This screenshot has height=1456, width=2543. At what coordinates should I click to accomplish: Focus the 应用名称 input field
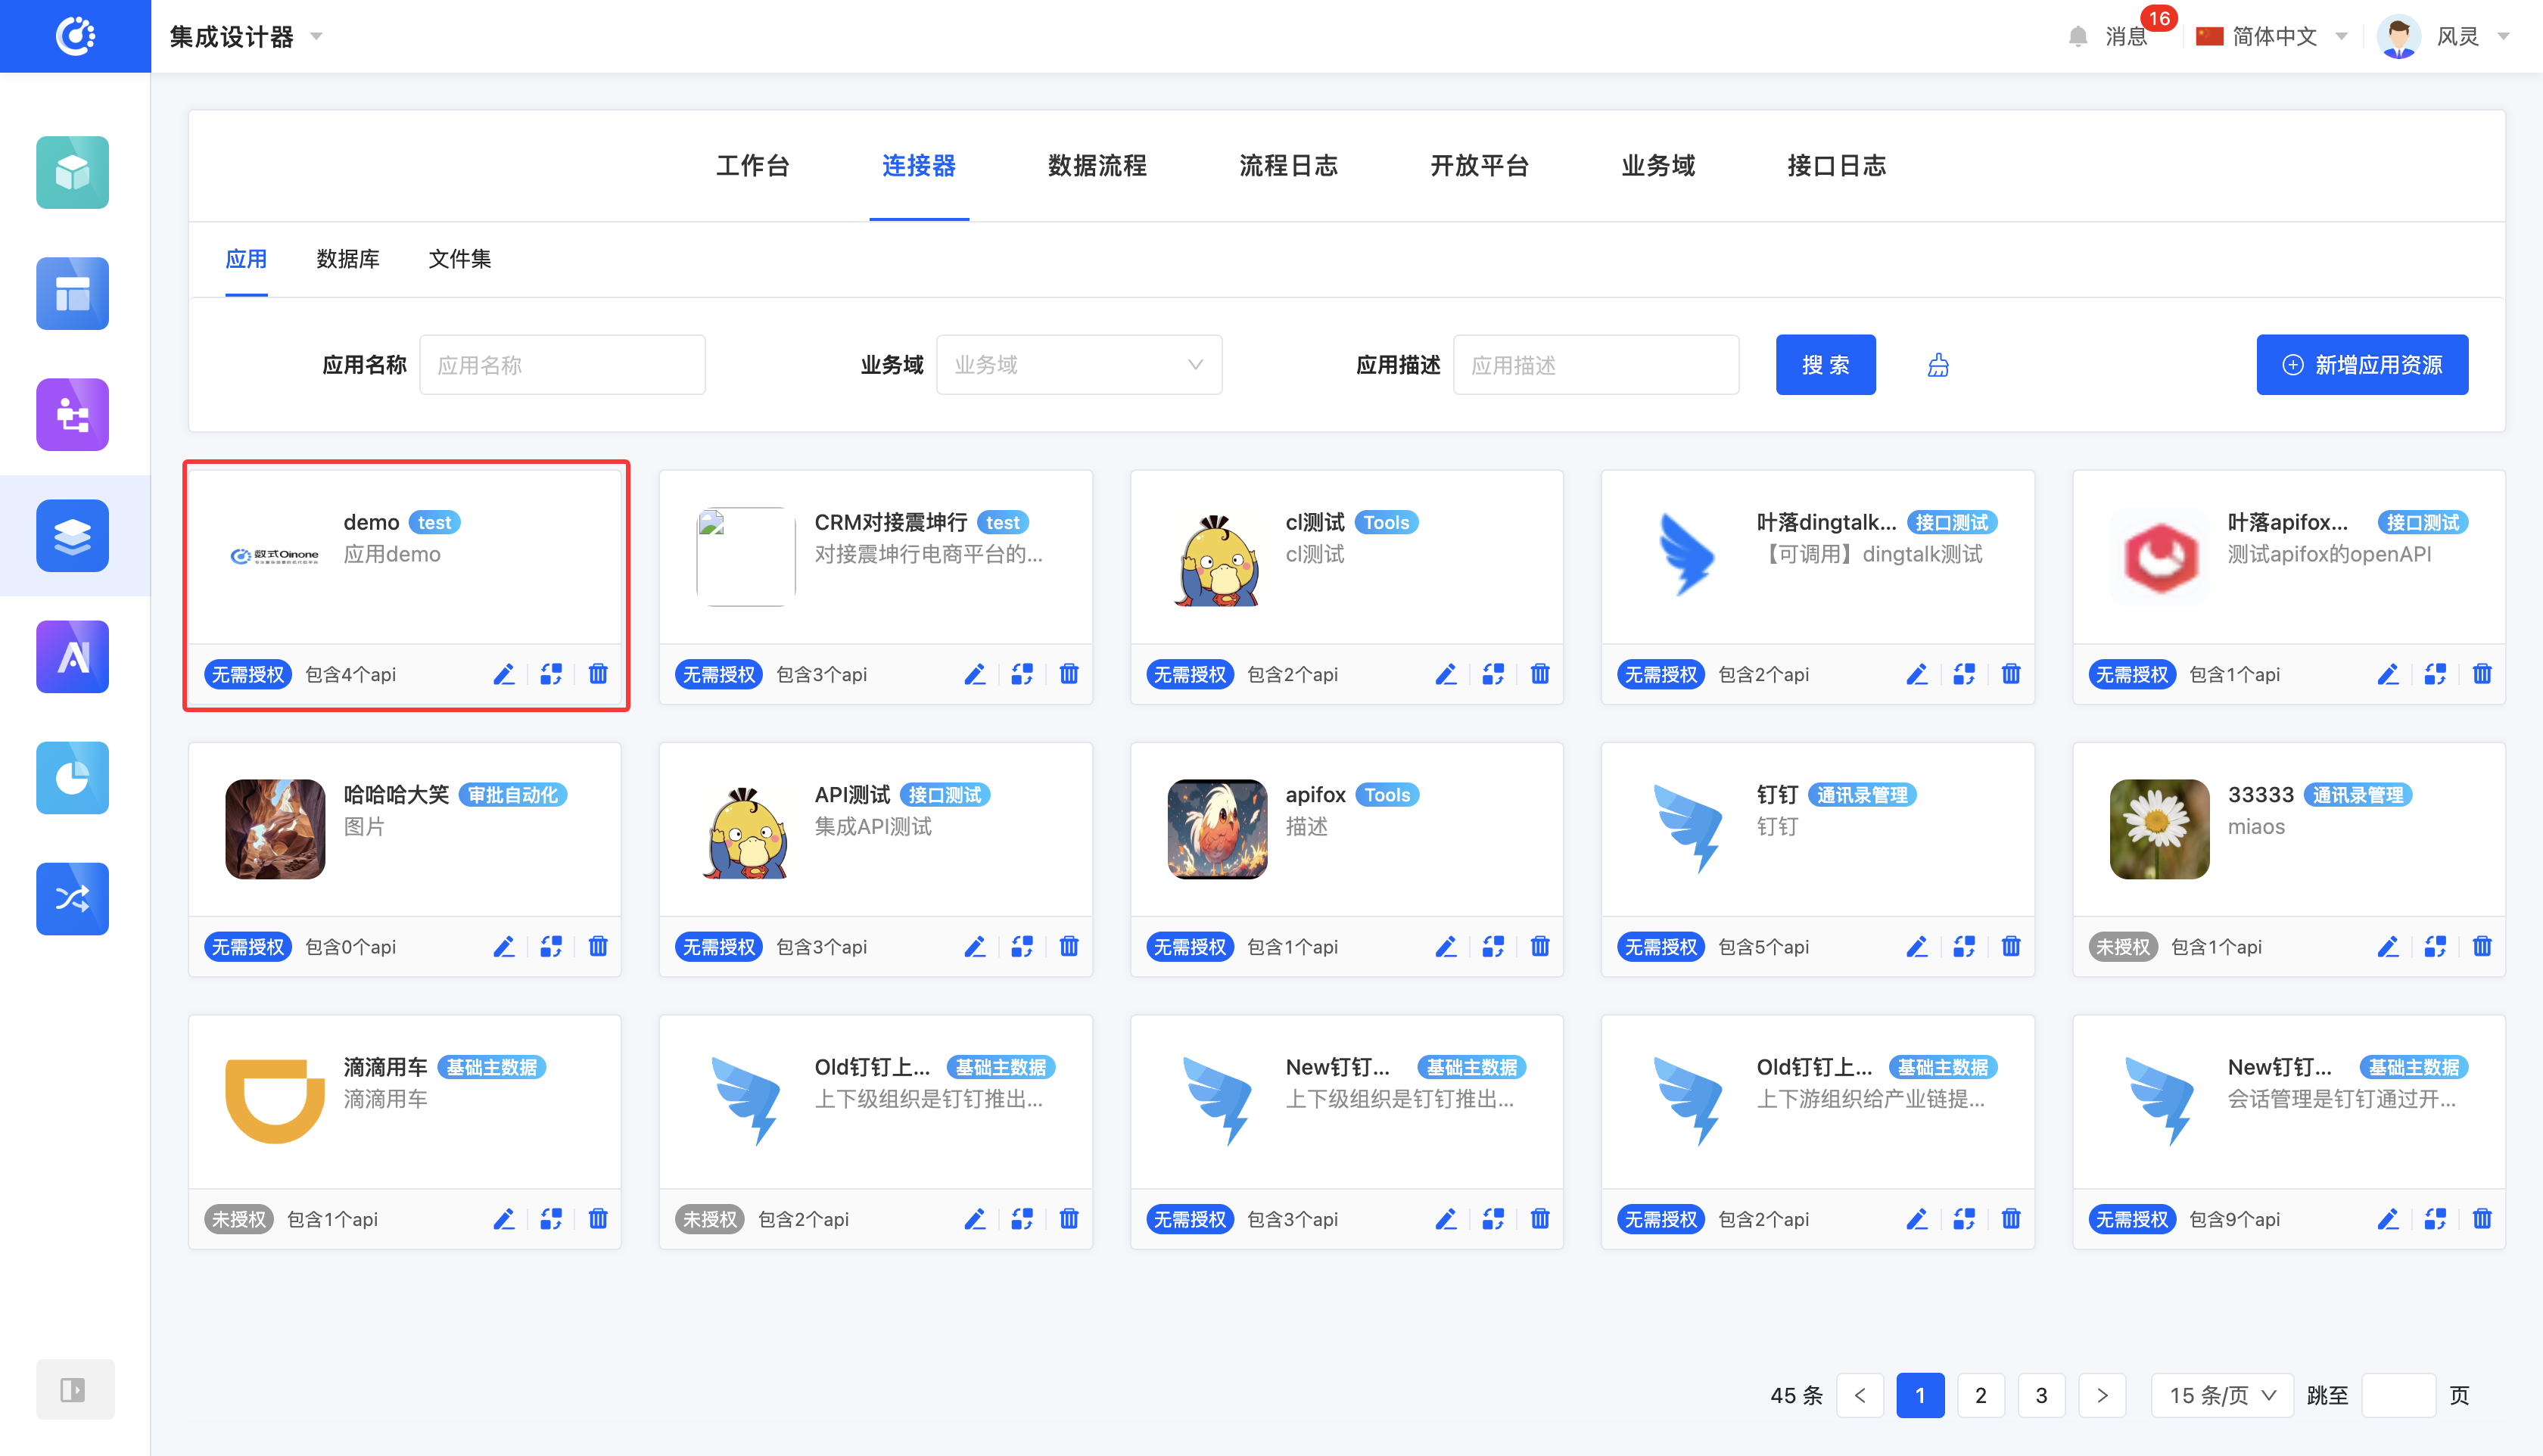562,365
